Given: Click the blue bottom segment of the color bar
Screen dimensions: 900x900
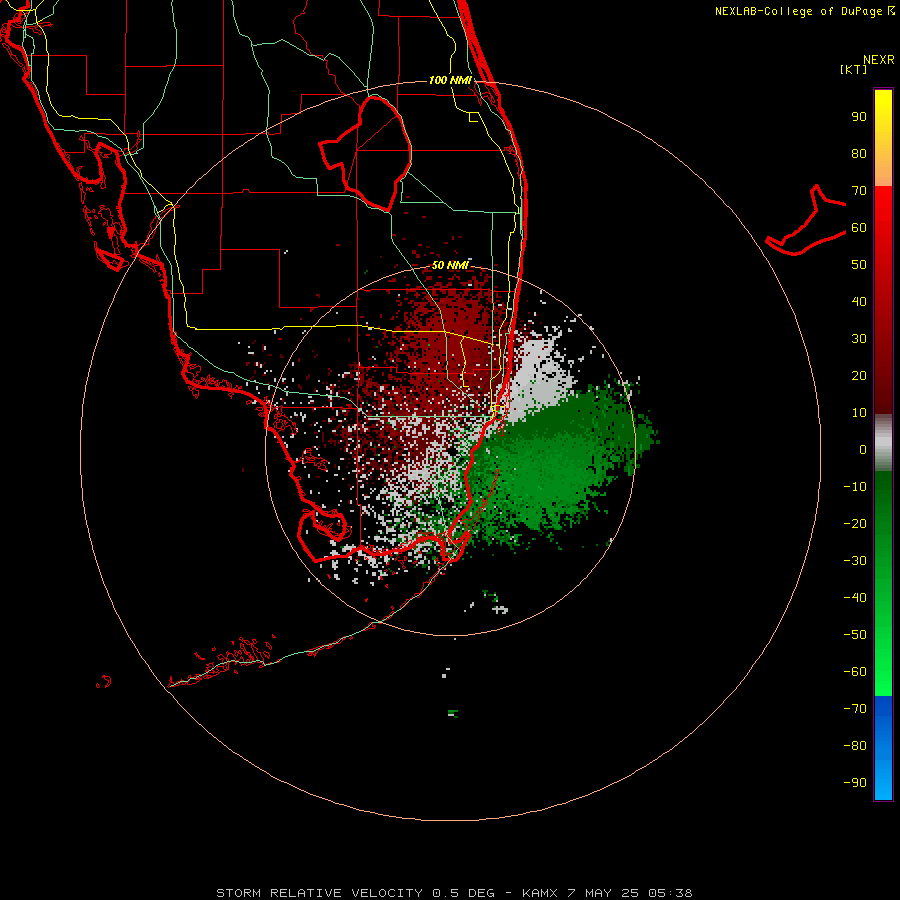Looking at the screenshot, I should coord(883,748).
